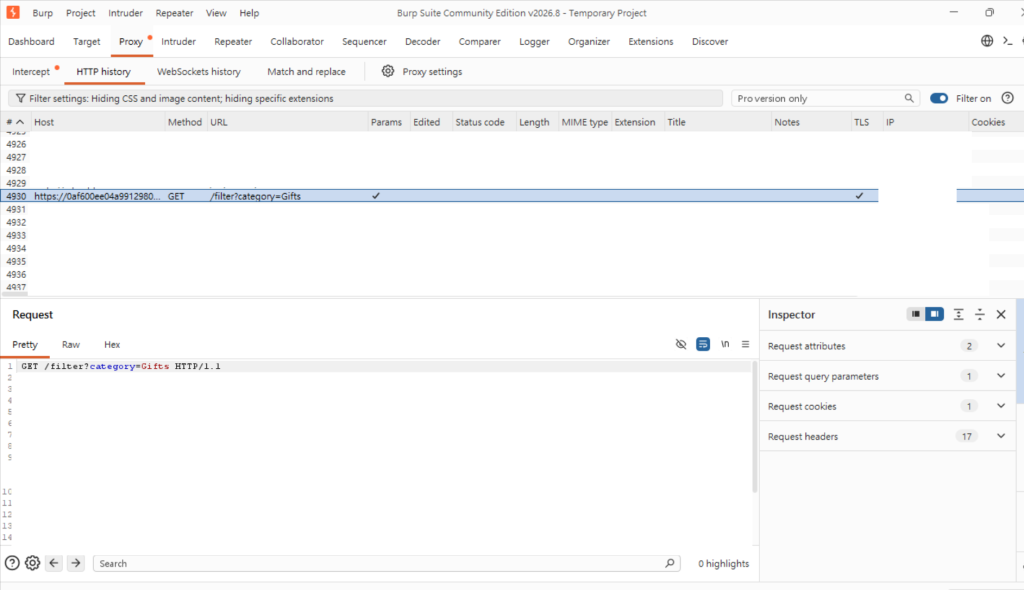This screenshot has width=1024, height=590.
Task: Switch request view to Raw tab
Action: pos(71,344)
